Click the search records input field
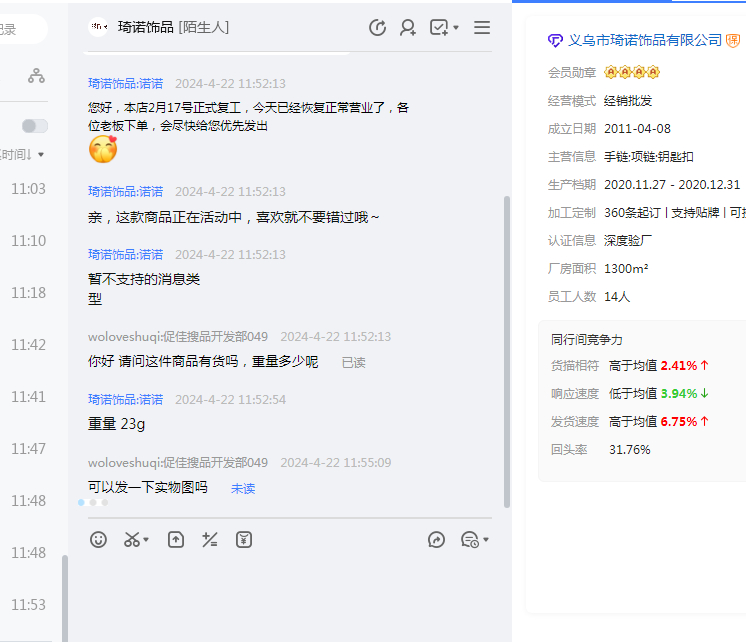Screen dimensions: 746x642 click(20, 30)
